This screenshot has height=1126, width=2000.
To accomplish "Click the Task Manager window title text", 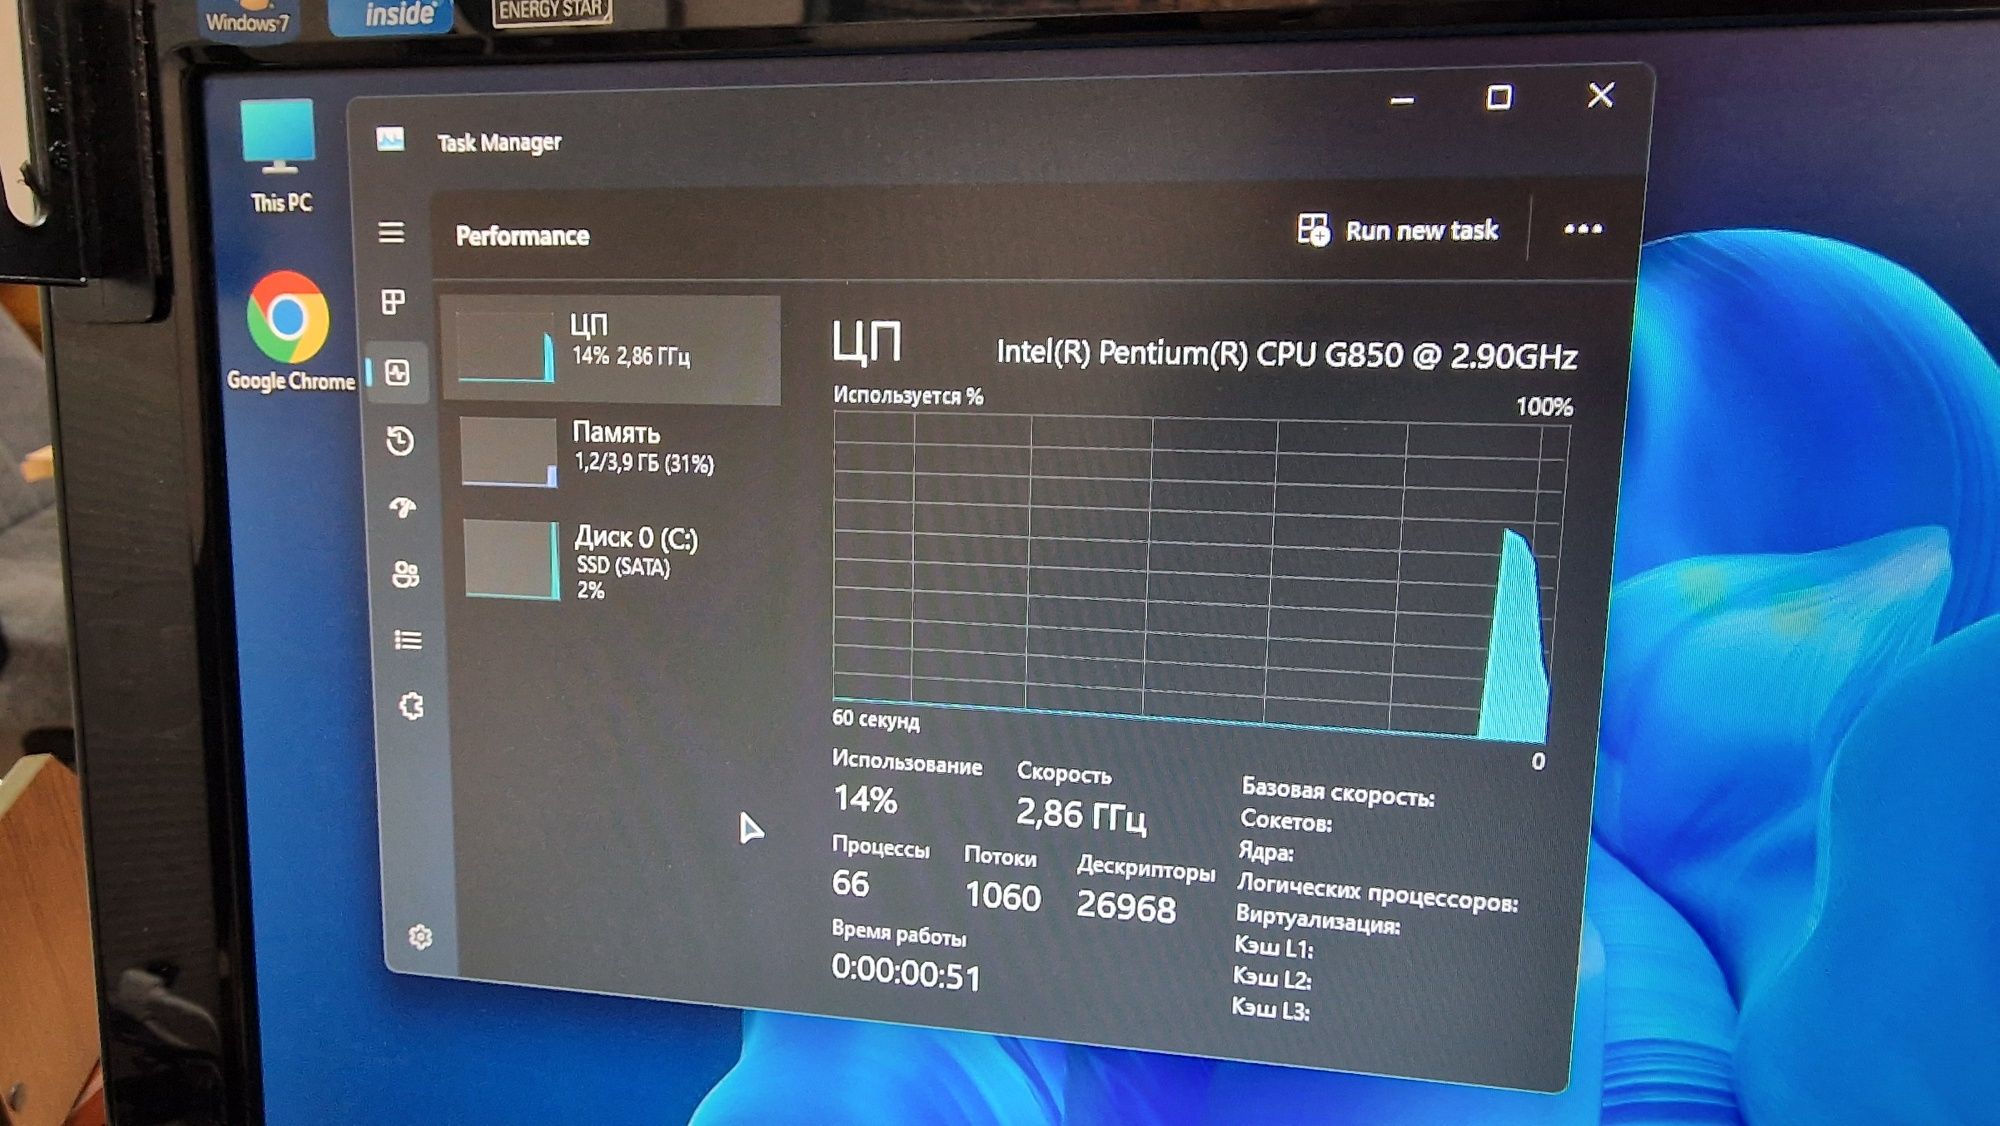I will (499, 142).
